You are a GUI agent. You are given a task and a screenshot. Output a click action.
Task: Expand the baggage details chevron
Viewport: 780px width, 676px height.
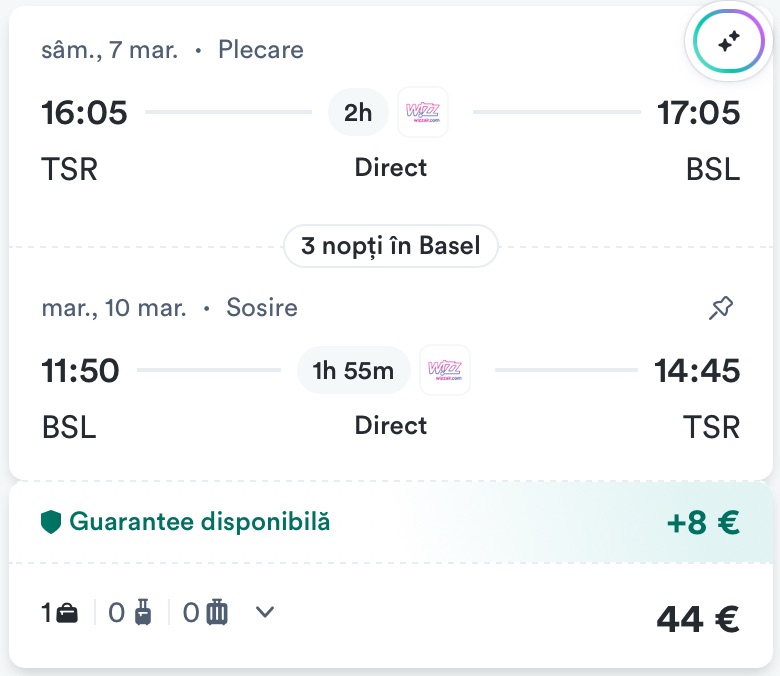pos(265,612)
